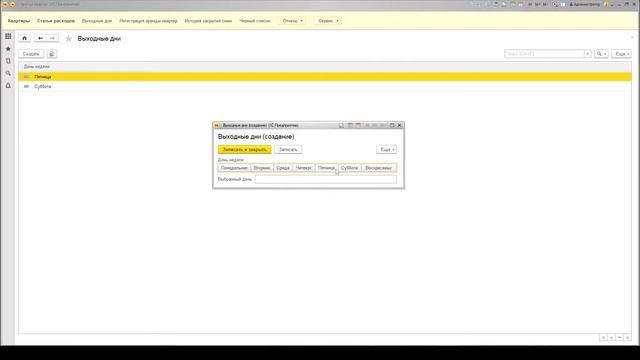Open the Статьи расходов section
Image resolution: width=640 pixels, height=360 pixels.
click(x=56, y=21)
